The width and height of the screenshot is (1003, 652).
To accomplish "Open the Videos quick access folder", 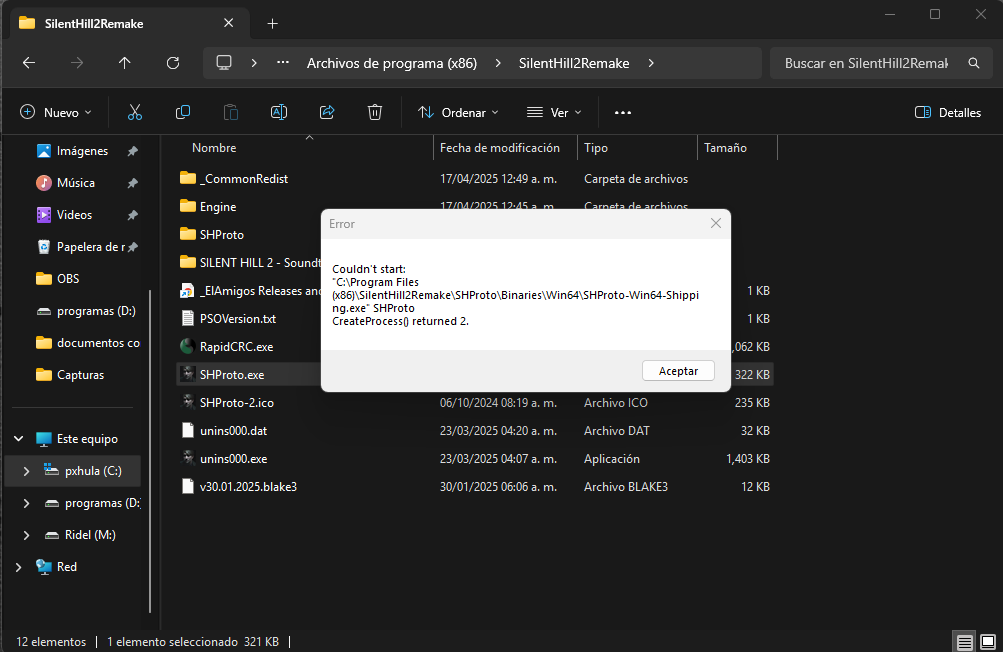I will coord(74,215).
